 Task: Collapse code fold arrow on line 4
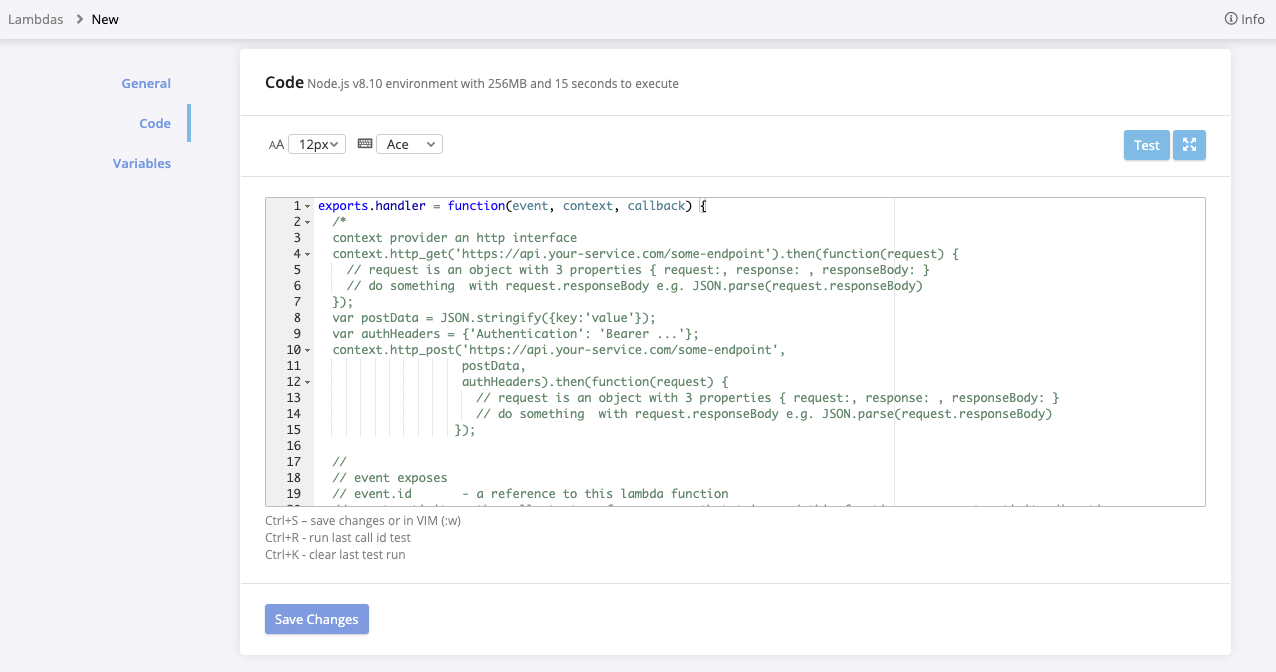307,254
